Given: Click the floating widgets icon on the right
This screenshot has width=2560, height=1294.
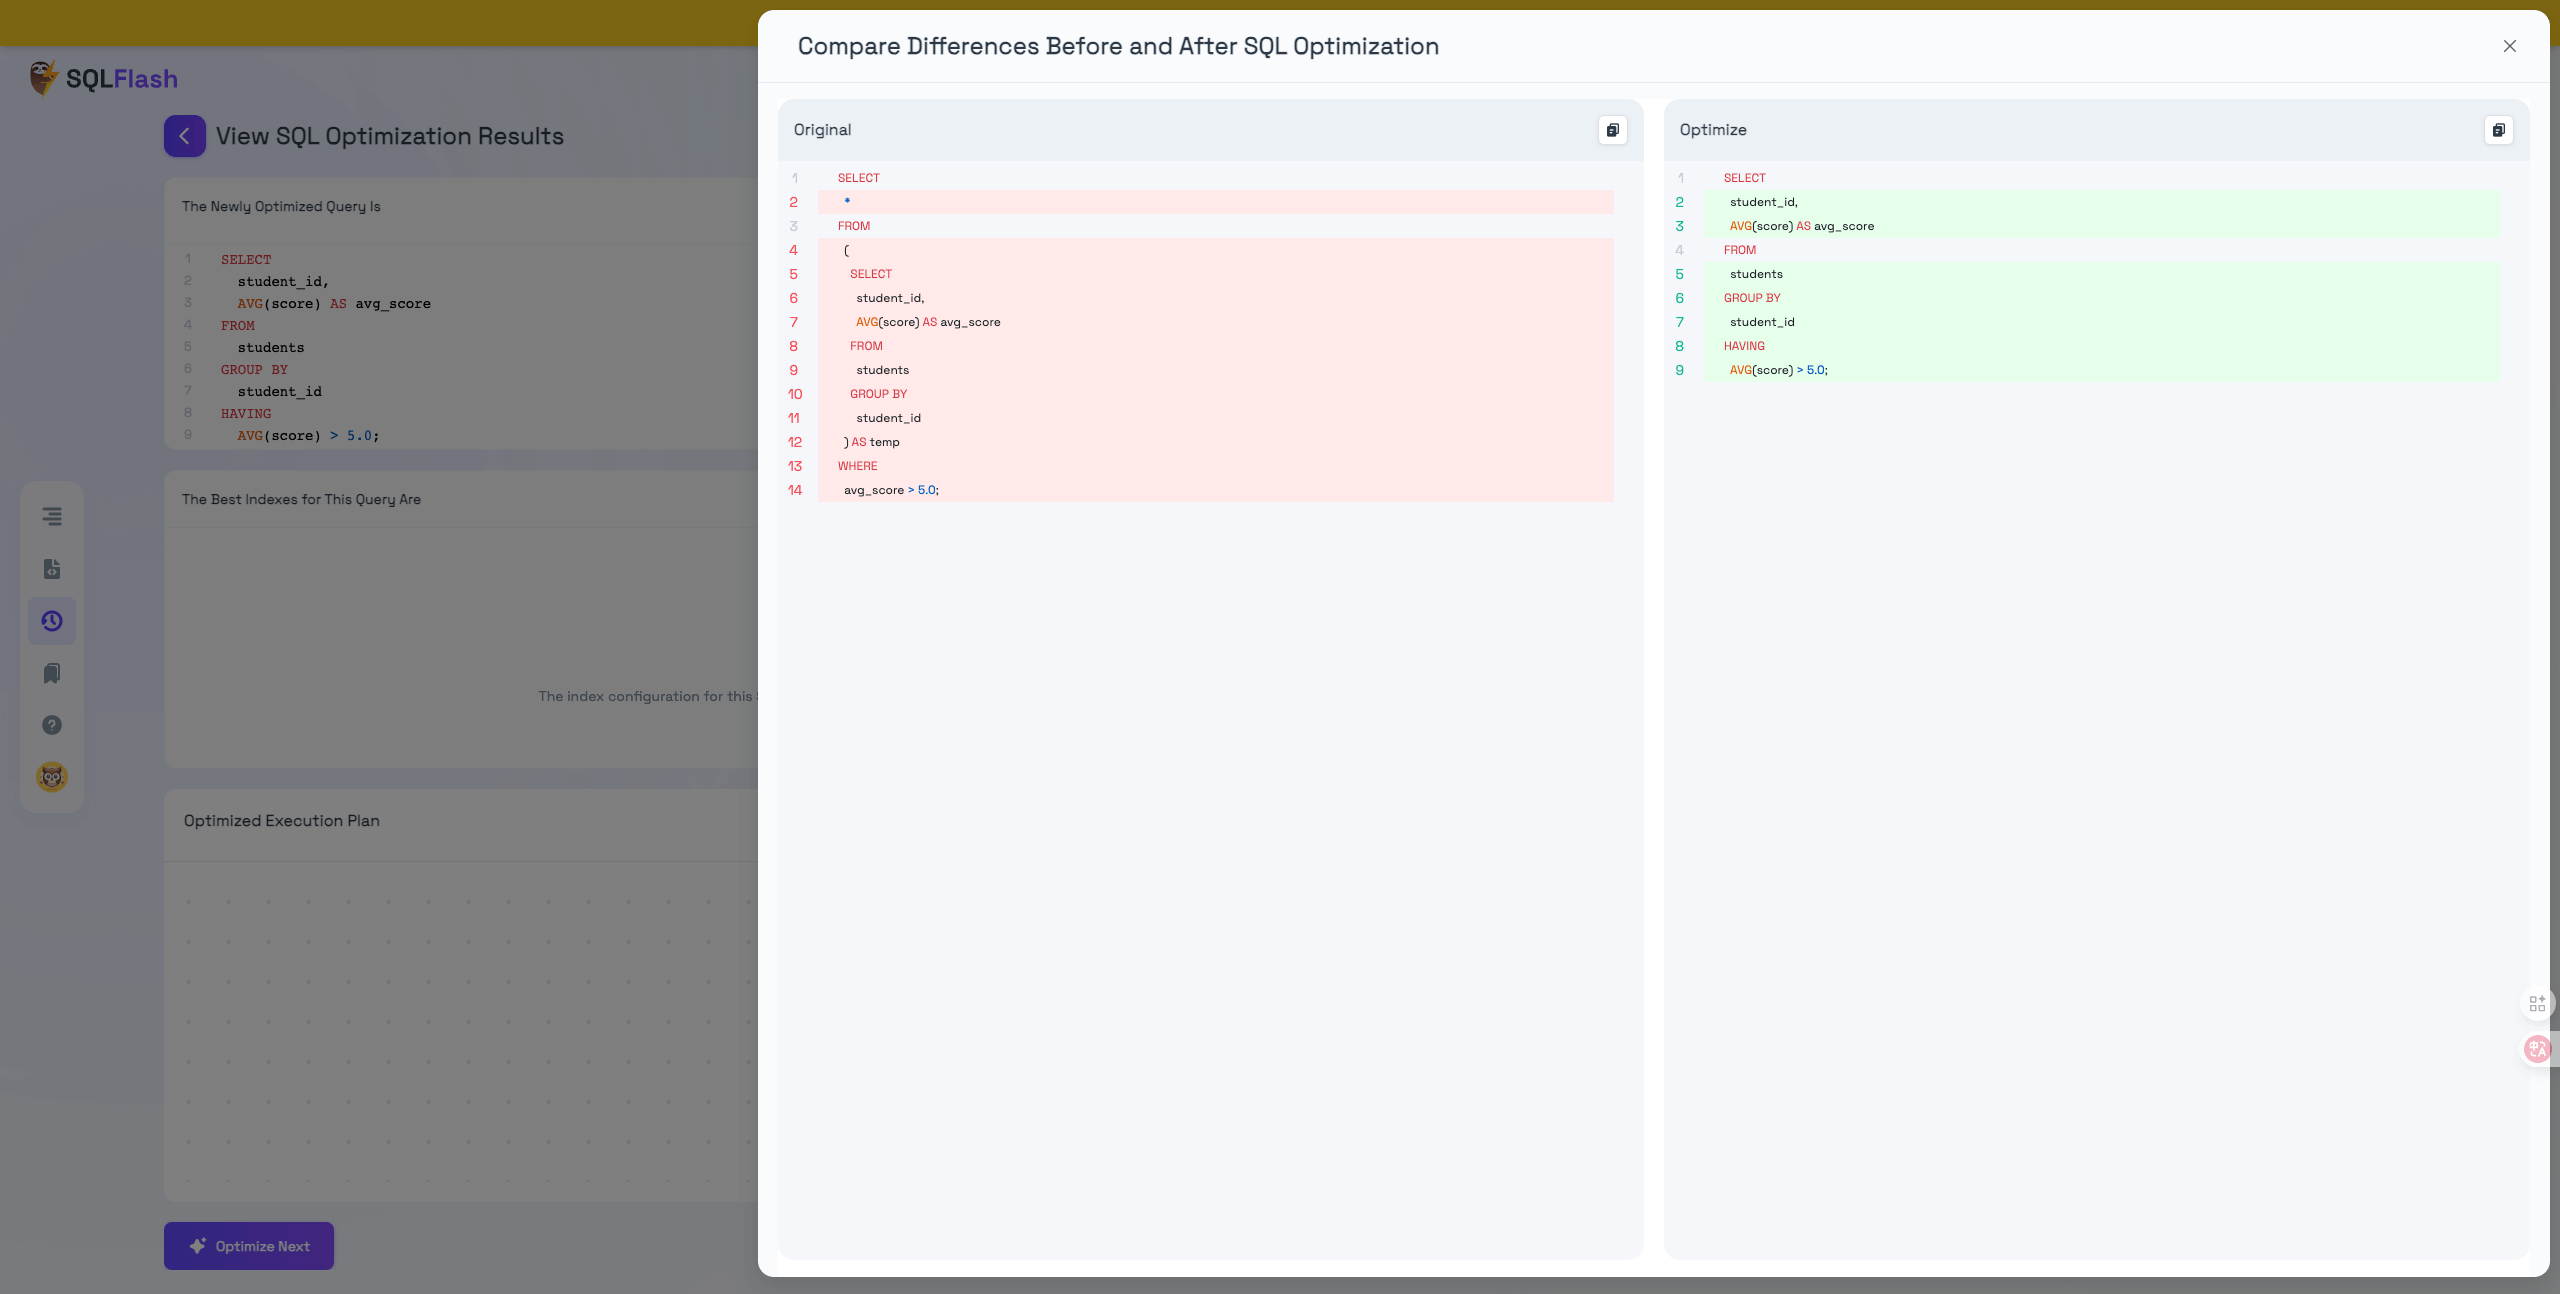Looking at the screenshot, I should (x=2536, y=1003).
